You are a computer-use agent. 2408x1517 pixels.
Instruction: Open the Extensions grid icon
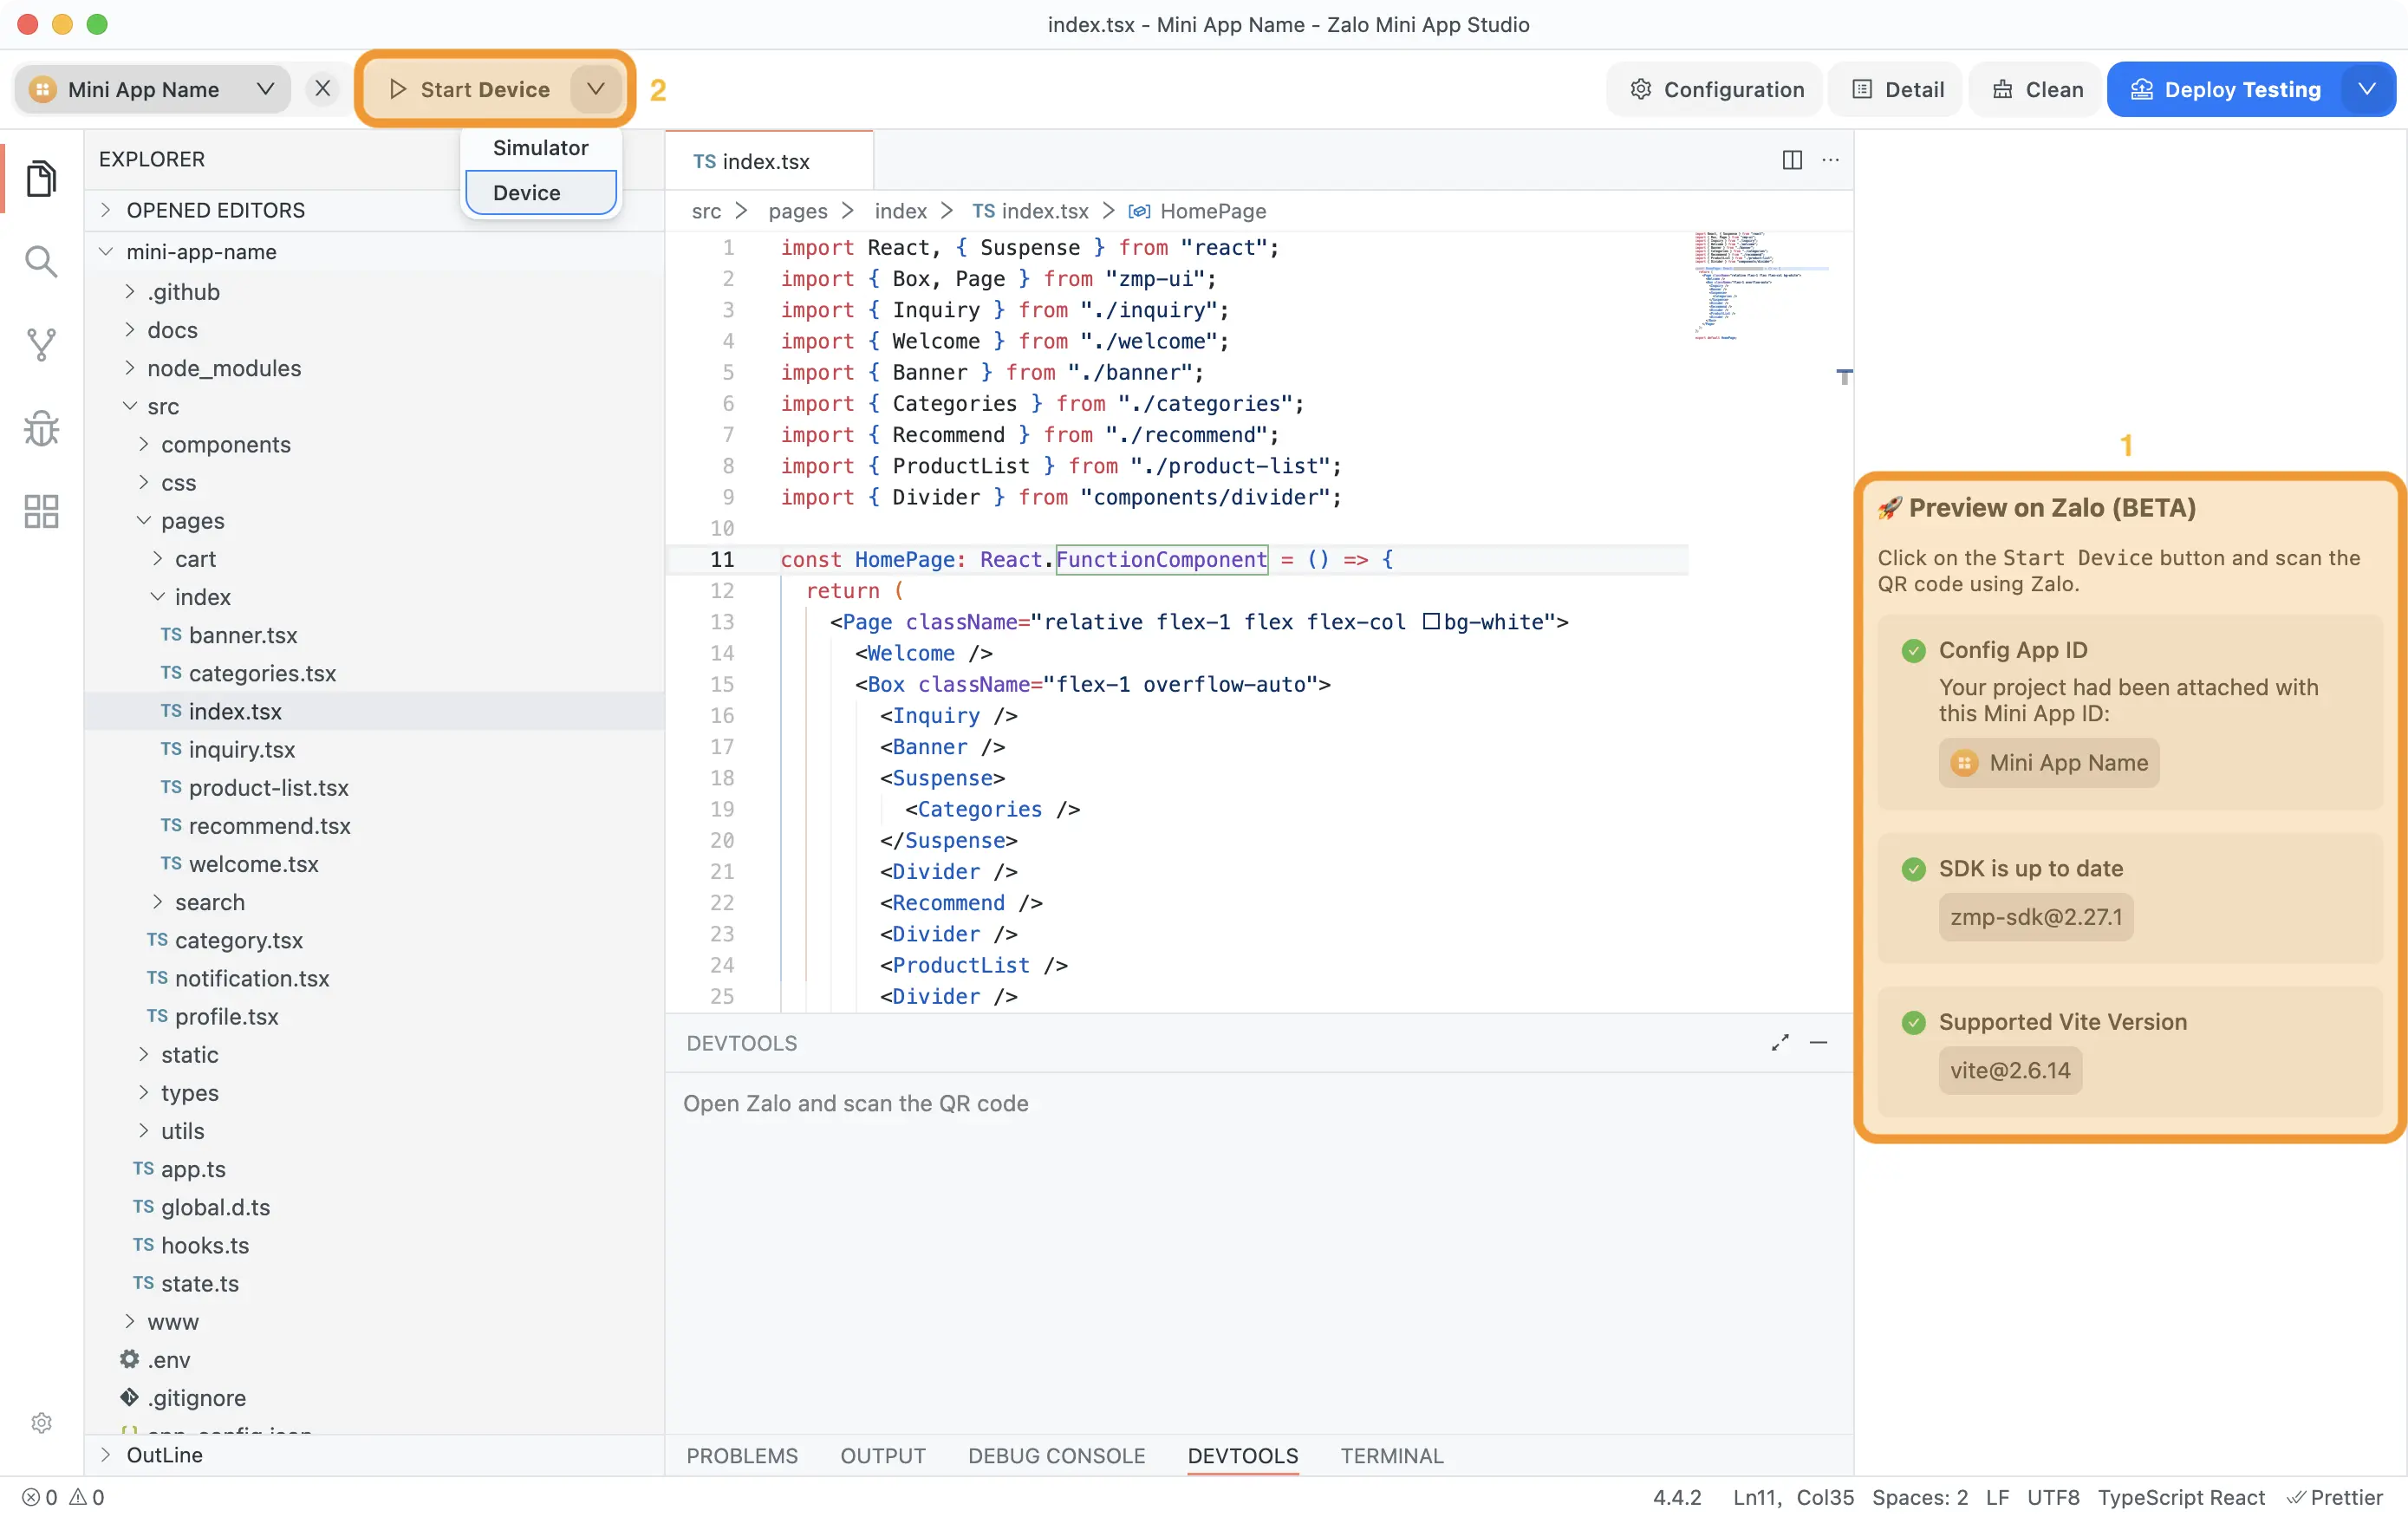[x=41, y=511]
